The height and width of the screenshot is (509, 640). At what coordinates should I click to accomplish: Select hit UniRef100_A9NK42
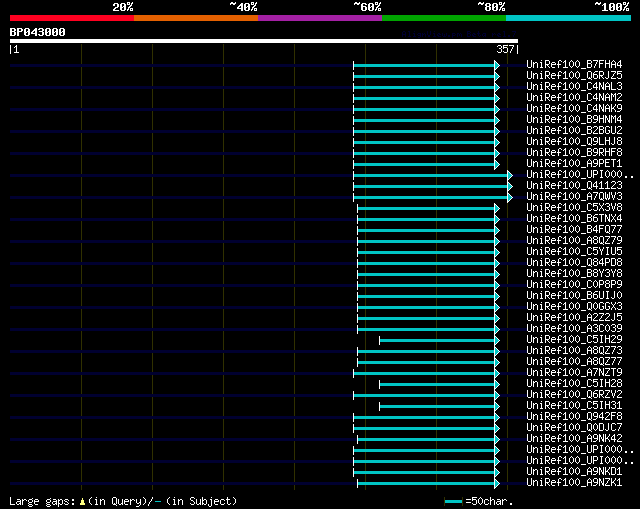pyautogui.click(x=574, y=439)
